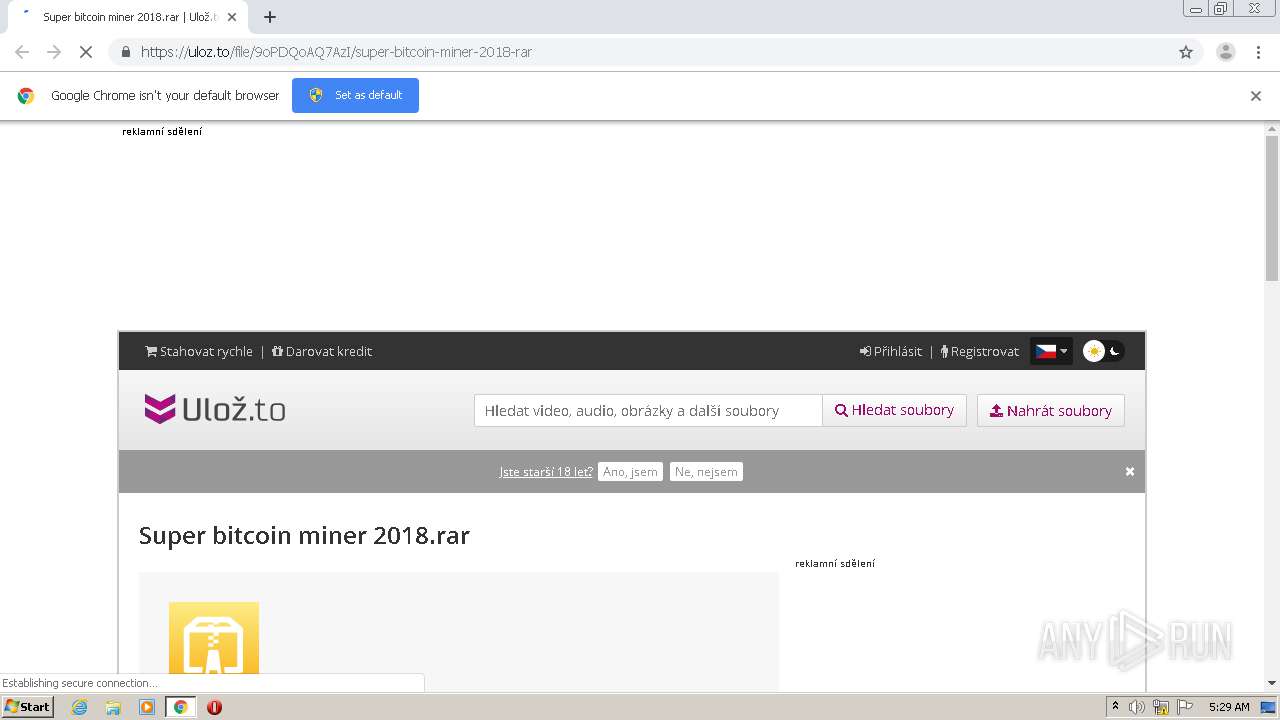This screenshot has width=1280, height=720.
Task: Open volume control in tray
Action: (1137, 707)
